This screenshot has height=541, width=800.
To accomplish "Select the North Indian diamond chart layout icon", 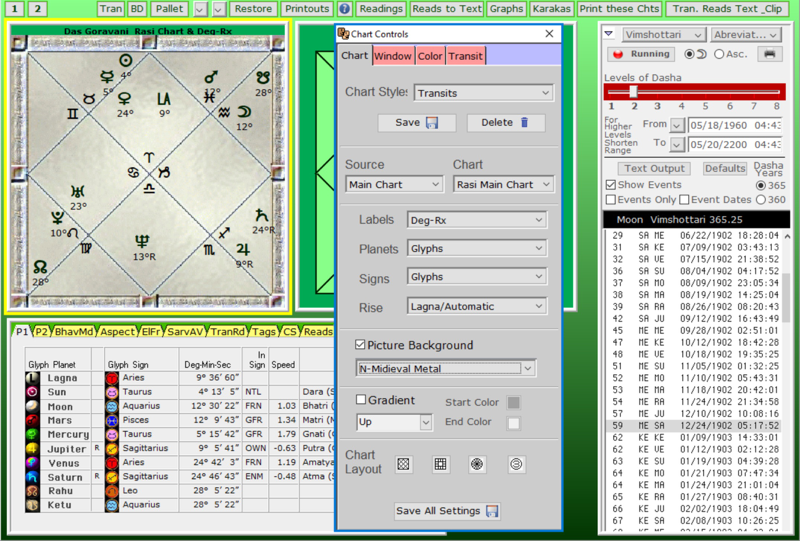I will click(x=404, y=464).
